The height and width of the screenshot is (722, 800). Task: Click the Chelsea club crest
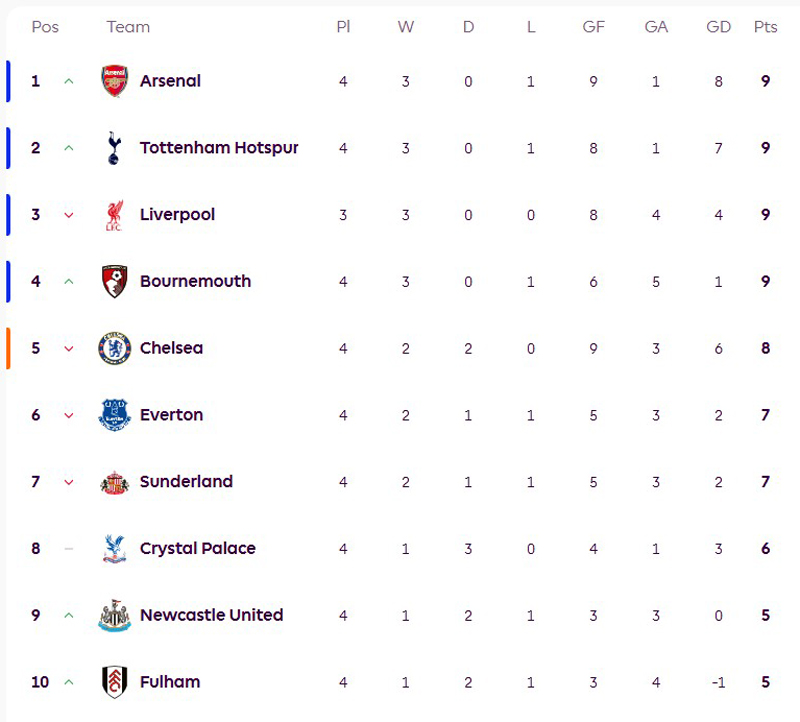[114, 348]
